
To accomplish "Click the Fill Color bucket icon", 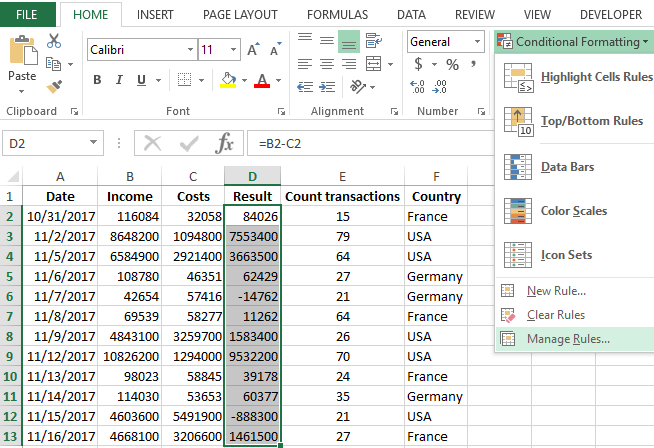I will pyautogui.click(x=227, y=80).
